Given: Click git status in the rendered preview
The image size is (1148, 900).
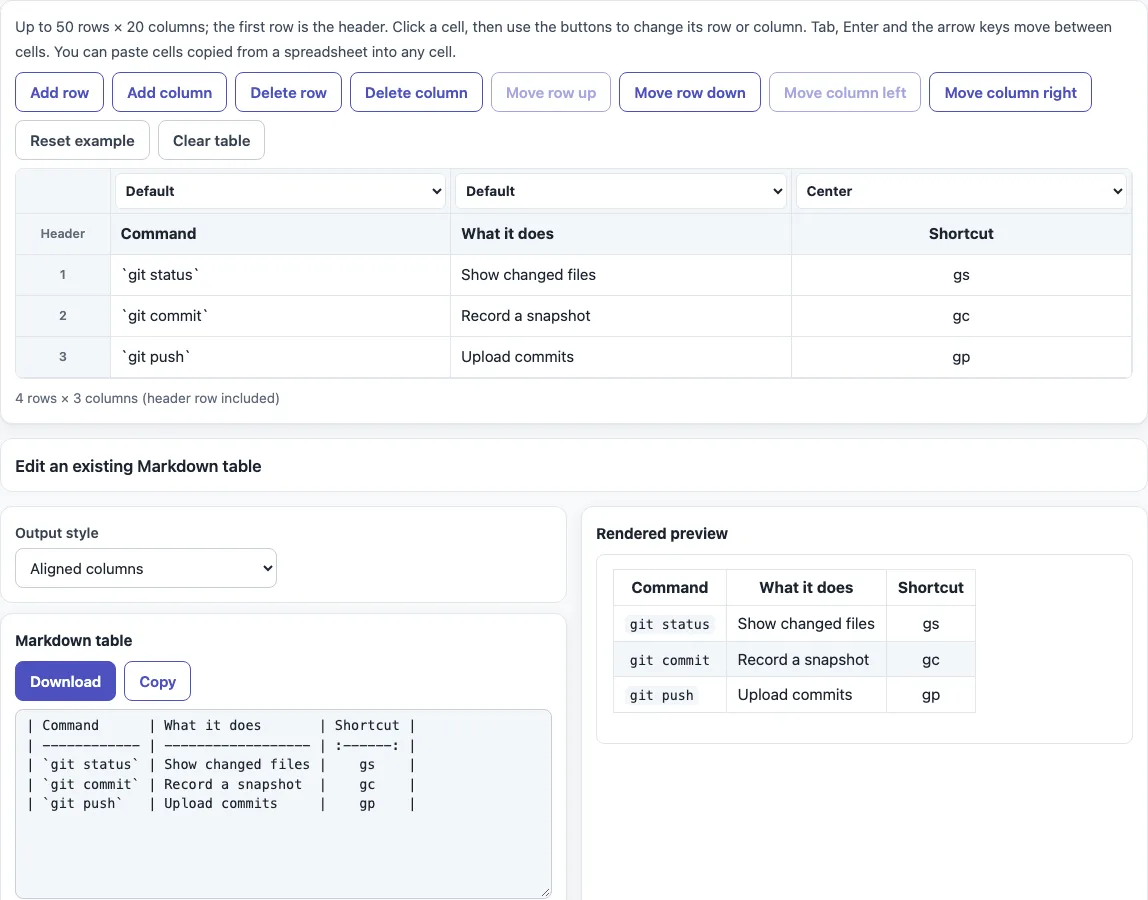Looking at the screenshot, I should (669, 624).
